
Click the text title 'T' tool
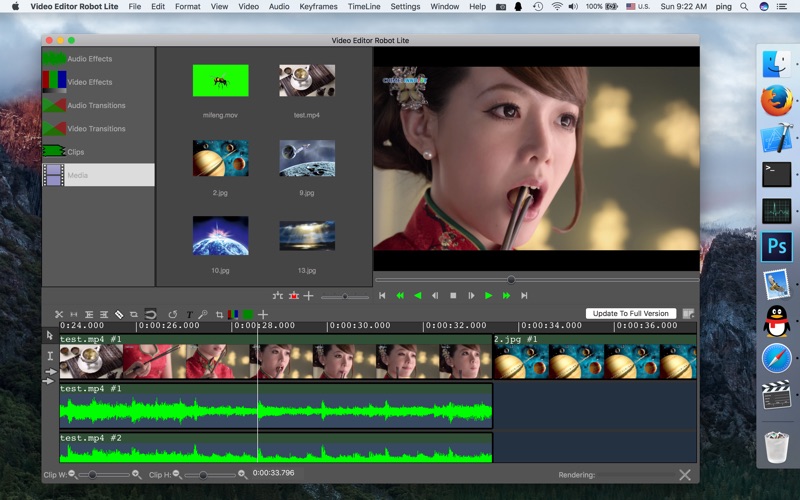pos(189,314)
